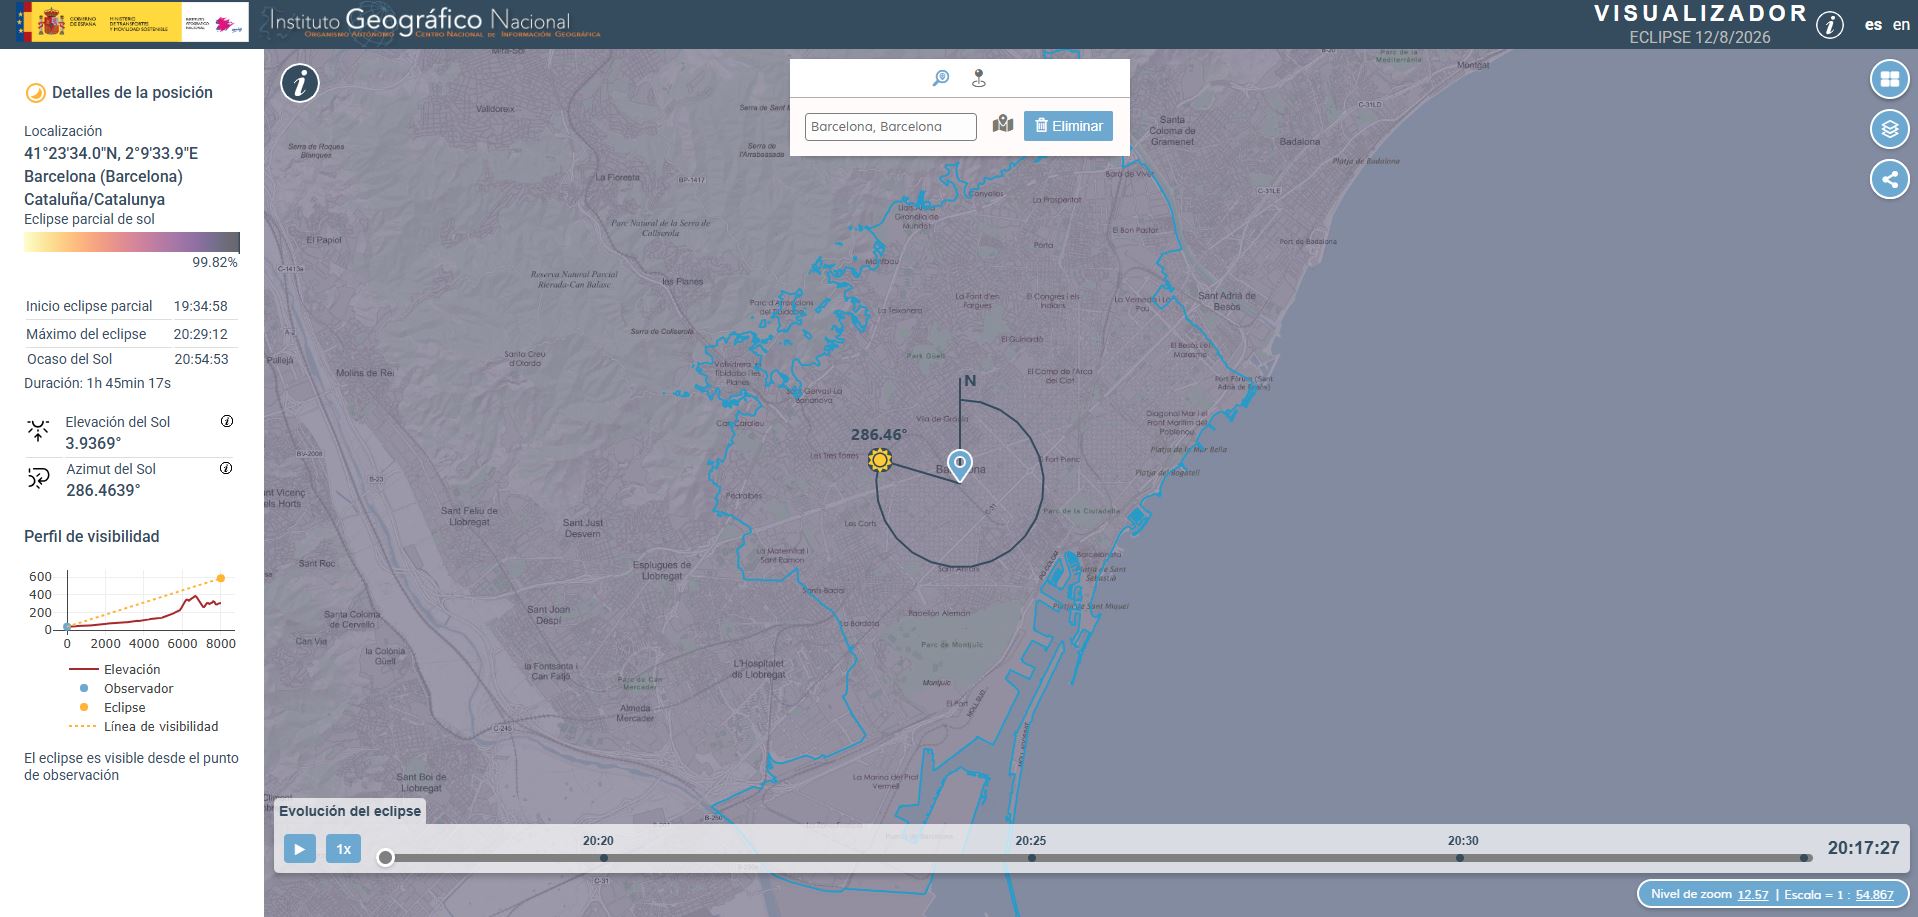Click the share button on the map
Viewport: 1918px width, 917px height.
tap(1889, 180)
